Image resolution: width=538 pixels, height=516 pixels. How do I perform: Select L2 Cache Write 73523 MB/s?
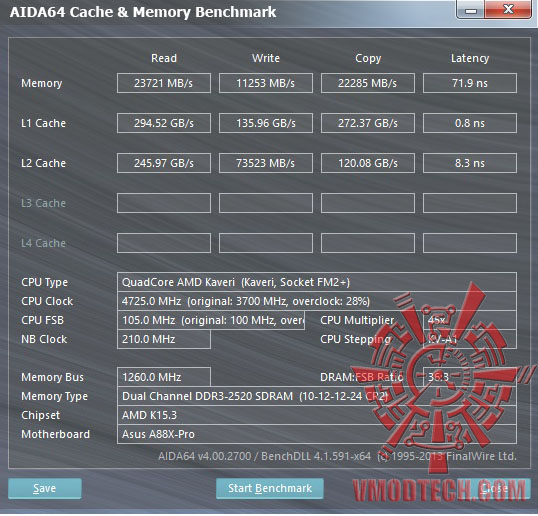pos(266,163)
